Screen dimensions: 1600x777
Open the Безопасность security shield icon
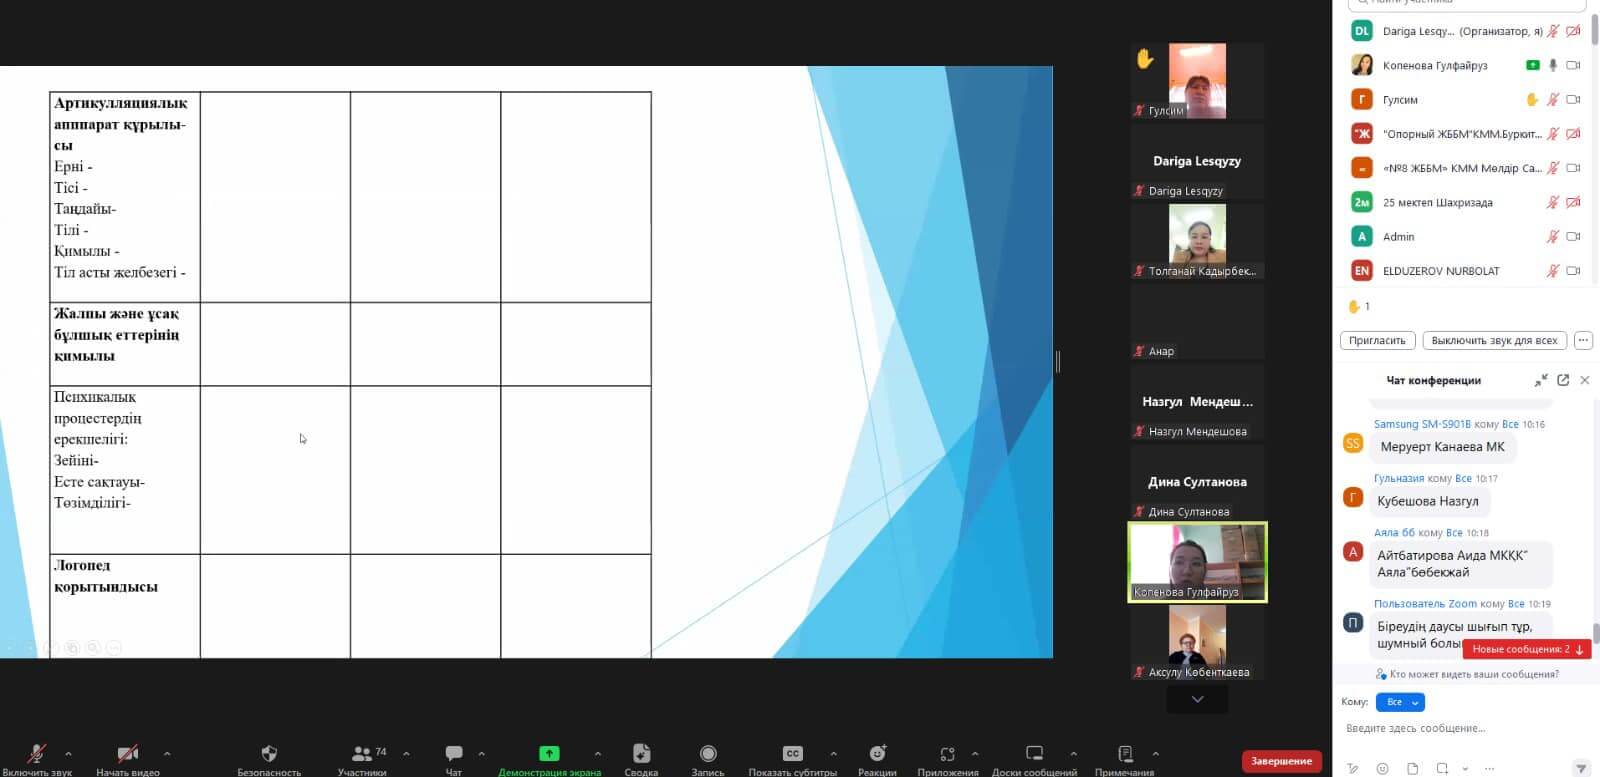(268, 754)
